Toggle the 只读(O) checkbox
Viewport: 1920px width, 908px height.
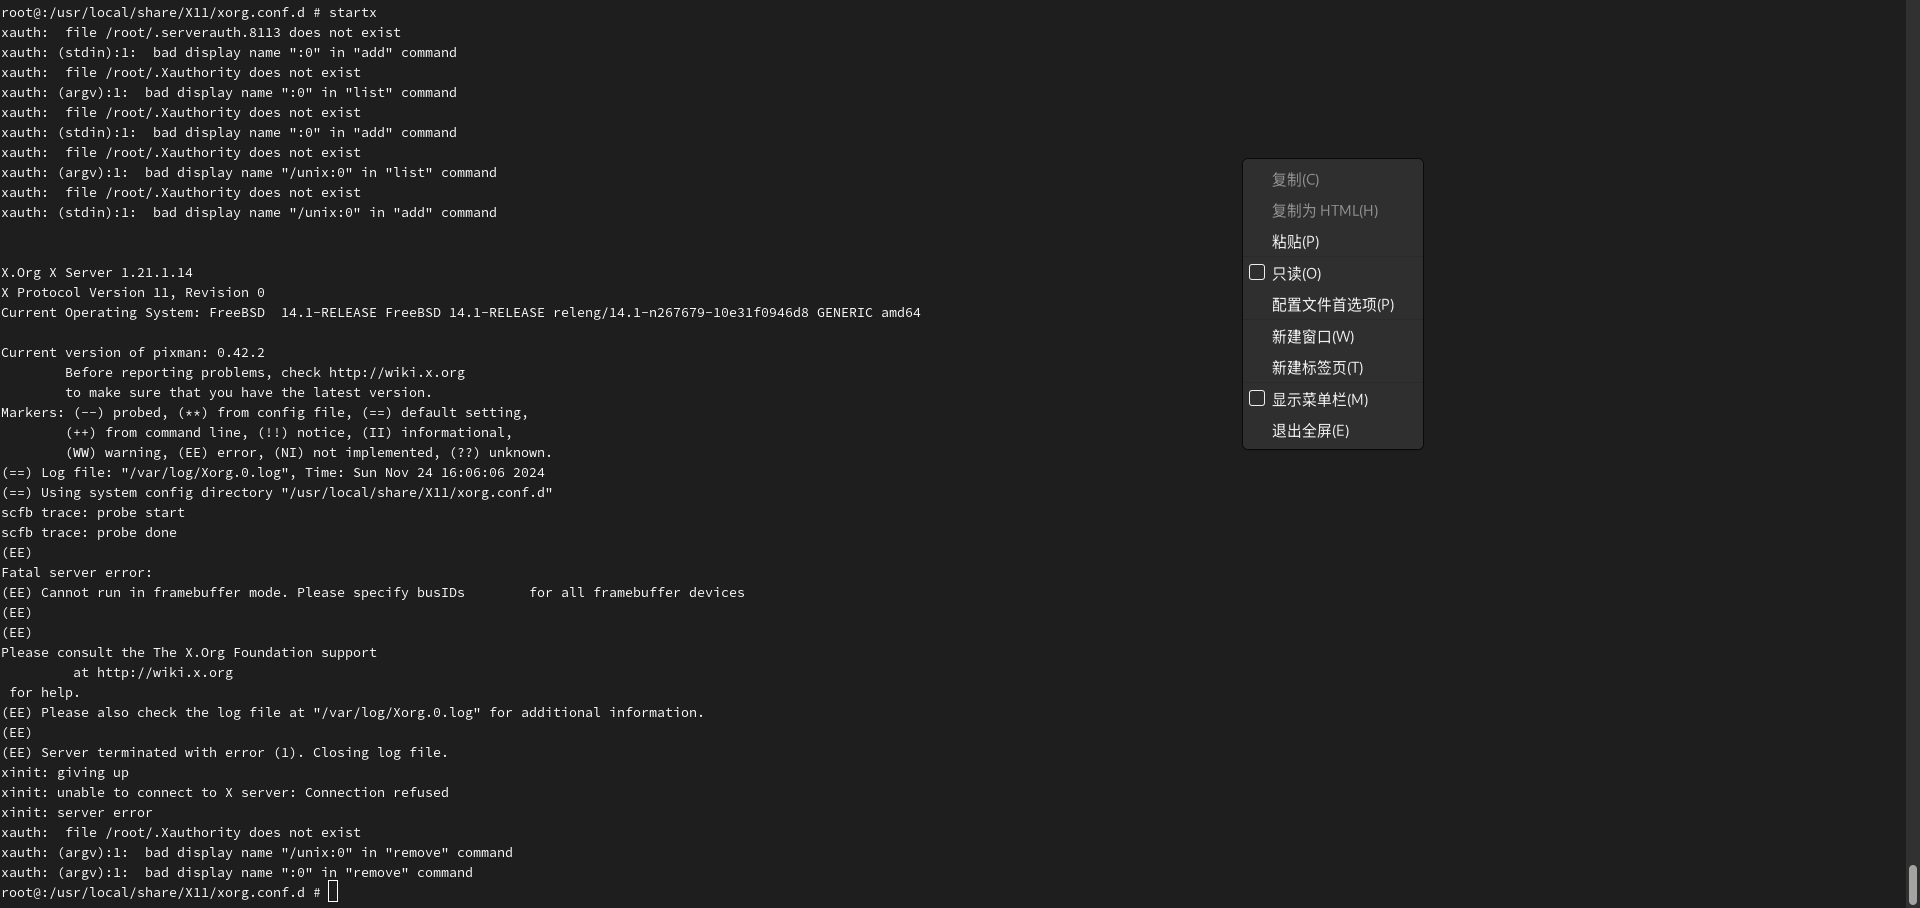point(1257,273)
